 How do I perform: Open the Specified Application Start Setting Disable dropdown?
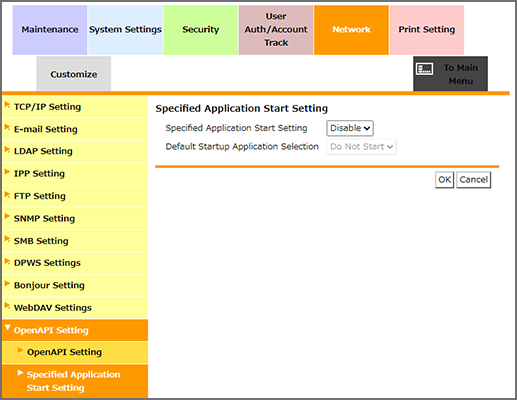tap(350, 128)
